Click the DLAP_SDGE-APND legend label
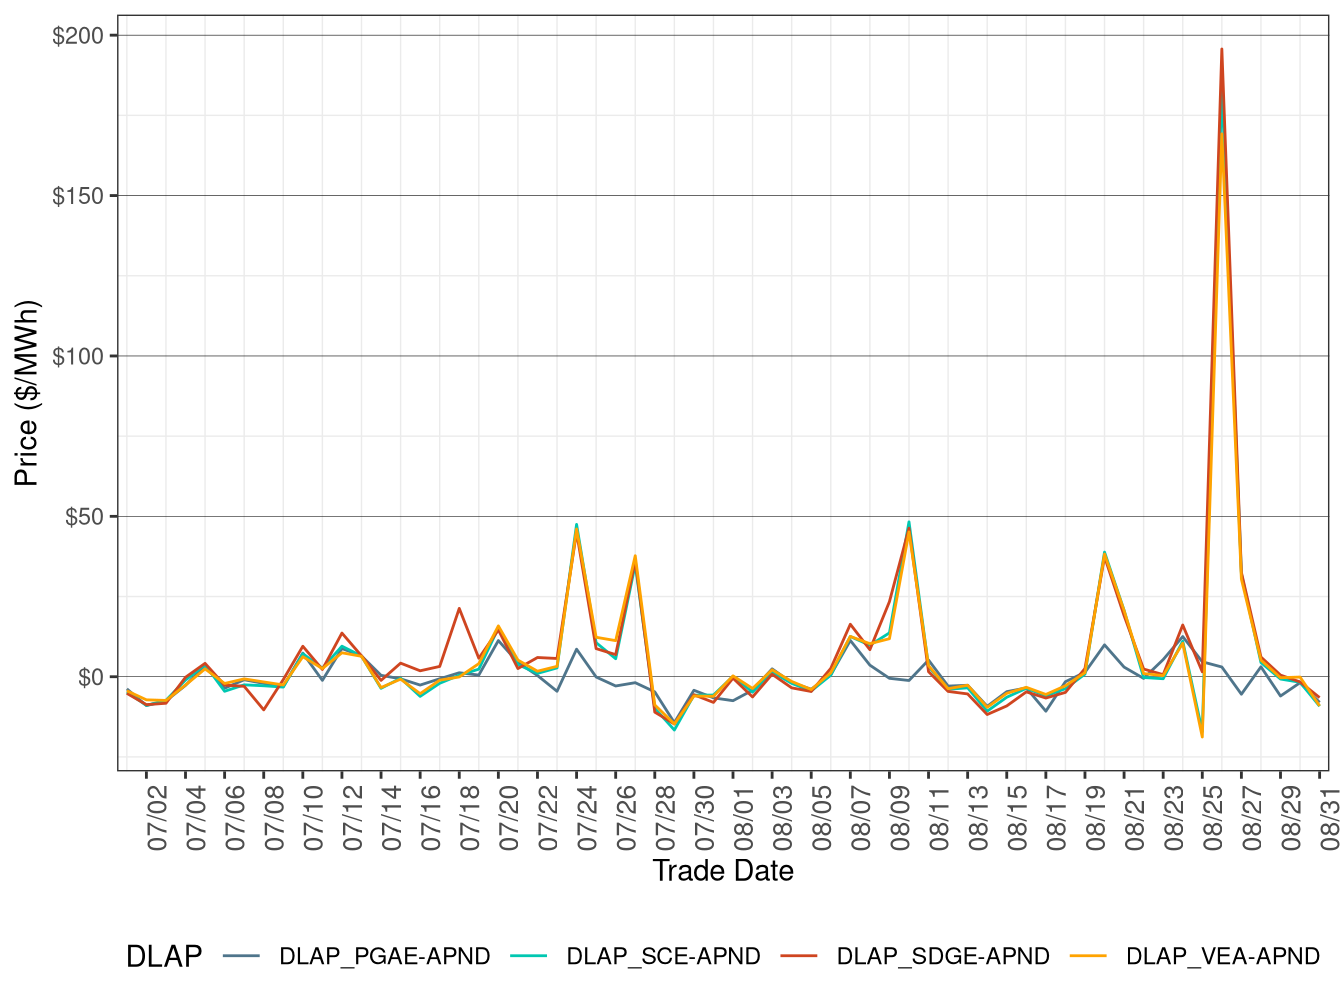 (x=943, y=956)
